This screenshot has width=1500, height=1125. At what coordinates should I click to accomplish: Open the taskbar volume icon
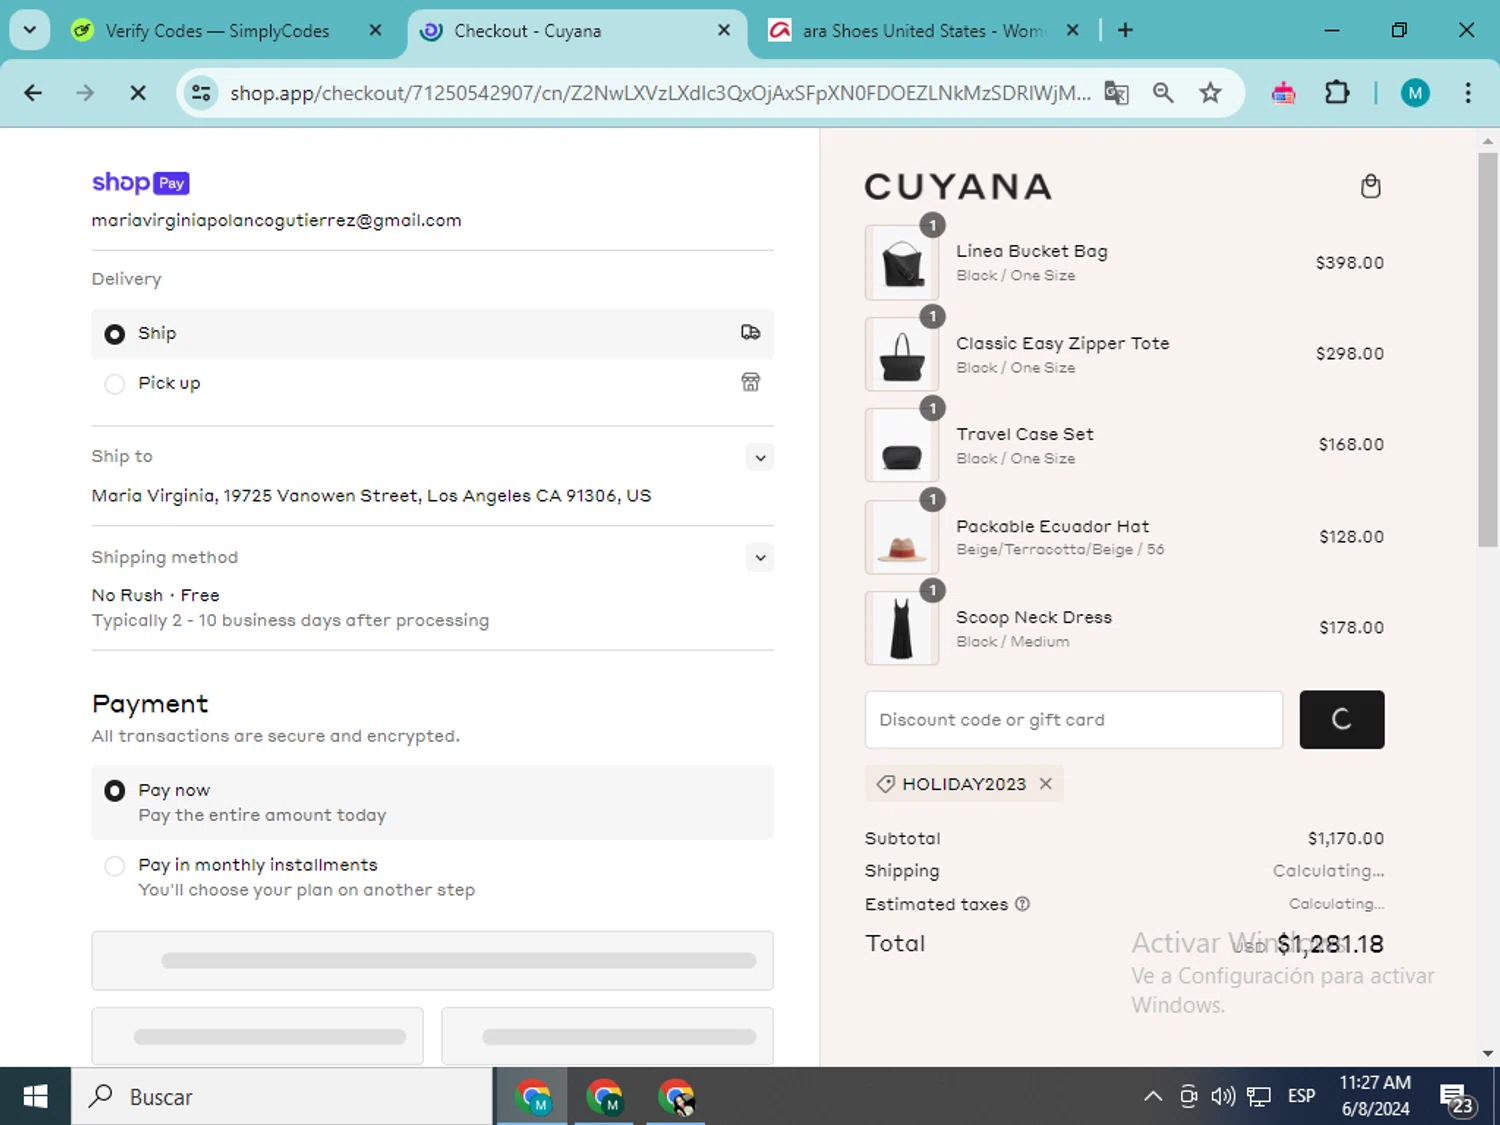click(x=1223, y=1097)
